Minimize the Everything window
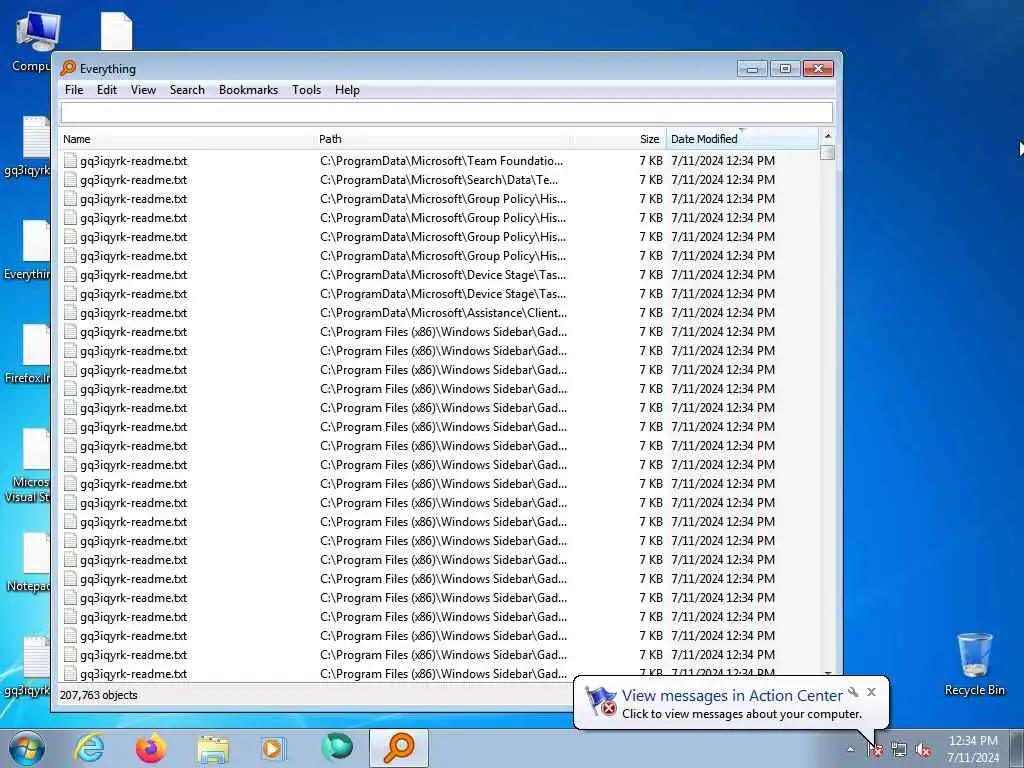The image size is (1024, 768). point(752,69)
